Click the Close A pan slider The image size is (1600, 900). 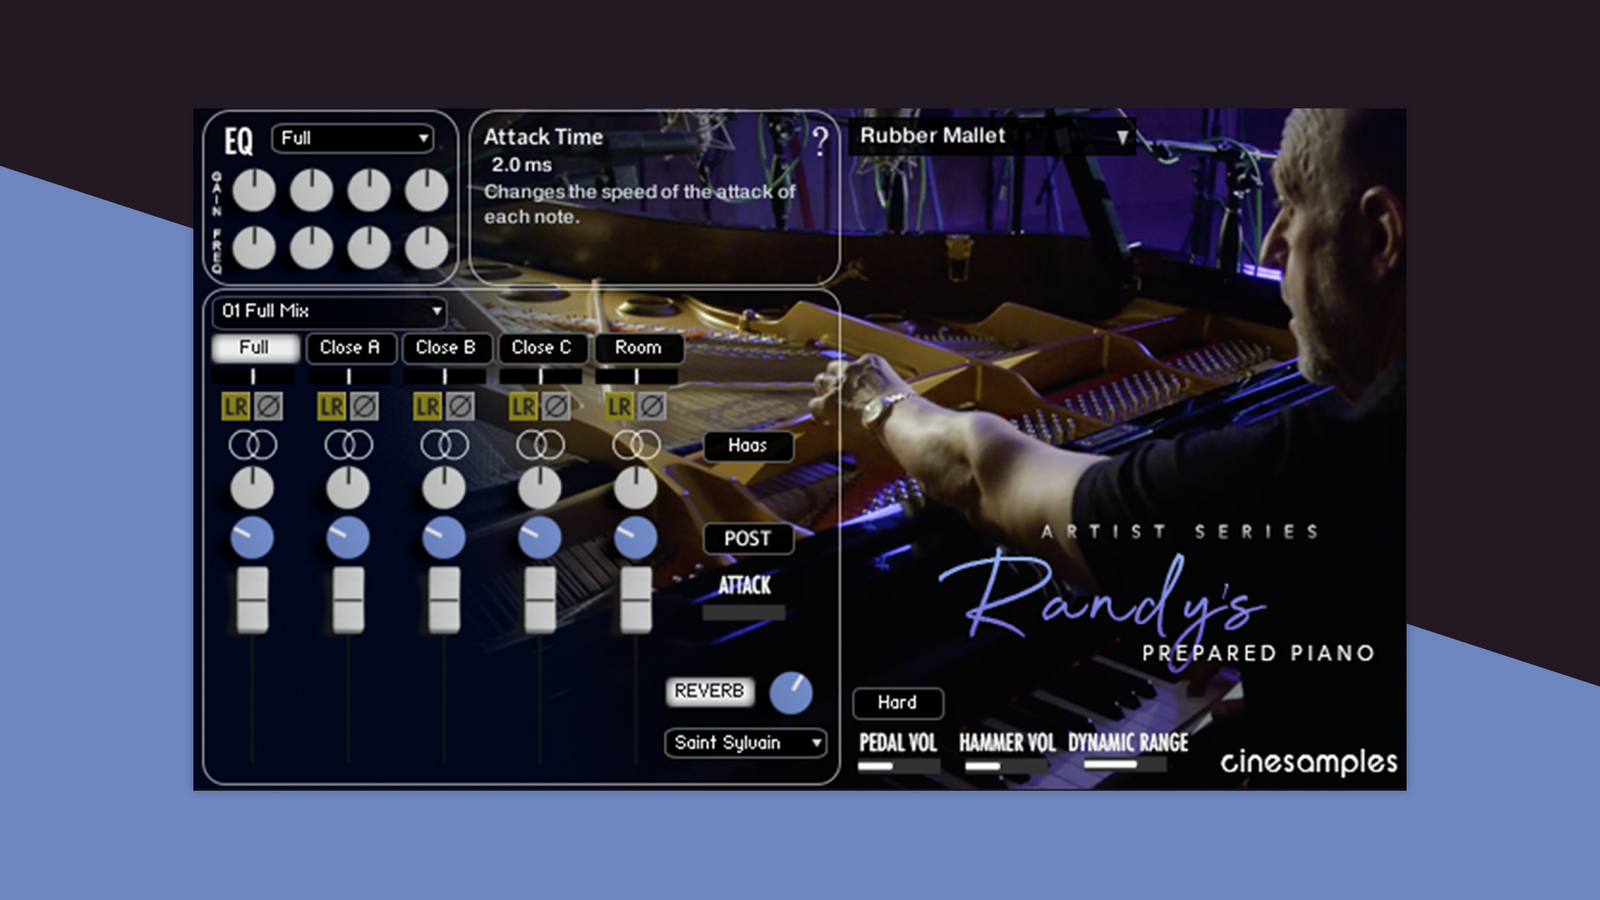(348, 376)
